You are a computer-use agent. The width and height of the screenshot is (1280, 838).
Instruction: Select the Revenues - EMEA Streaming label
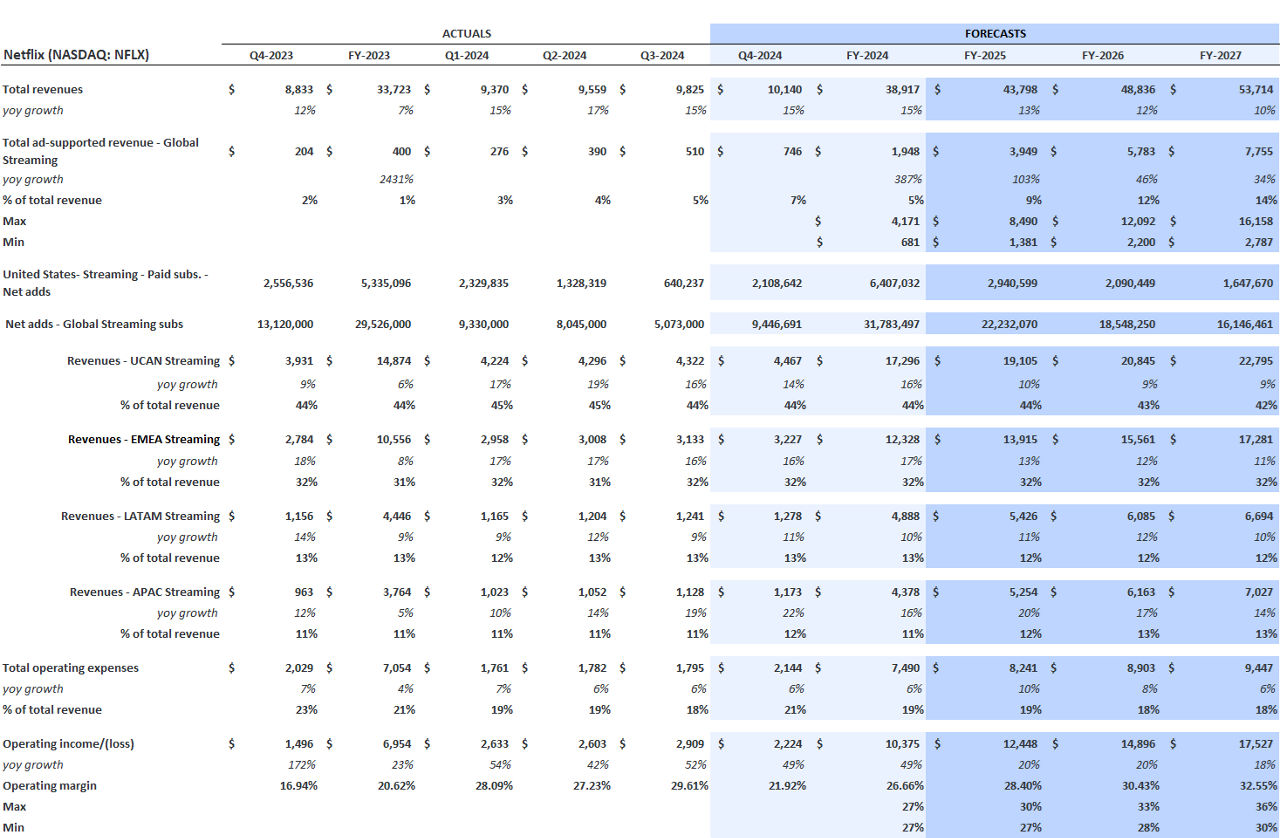(x=144, y=439)
